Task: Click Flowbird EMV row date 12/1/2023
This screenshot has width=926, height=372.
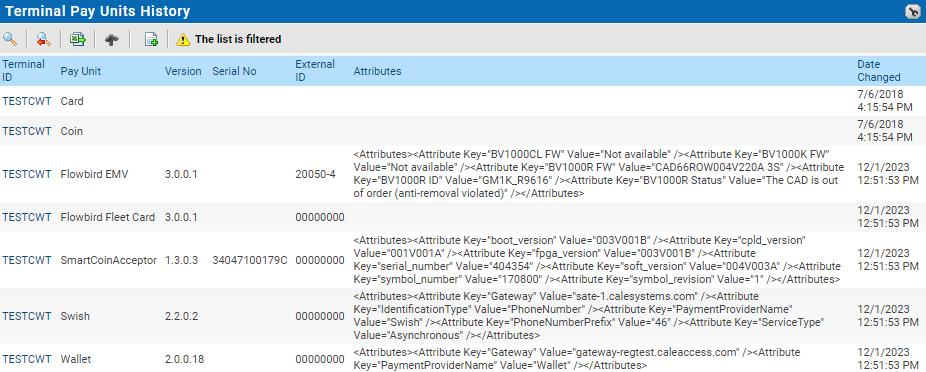Action: point(888,174)
